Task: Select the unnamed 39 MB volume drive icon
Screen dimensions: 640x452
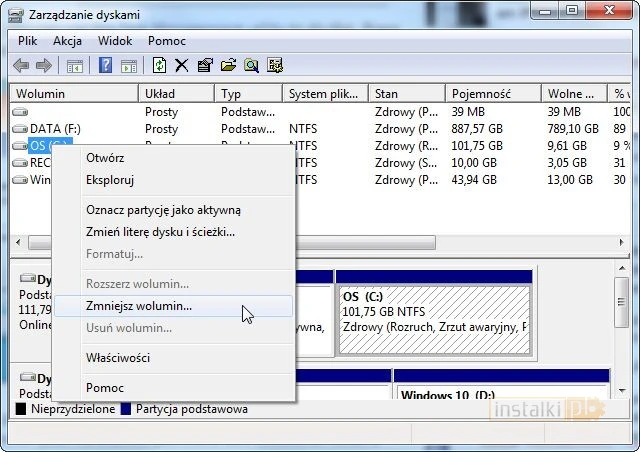Action: [20, 111]
